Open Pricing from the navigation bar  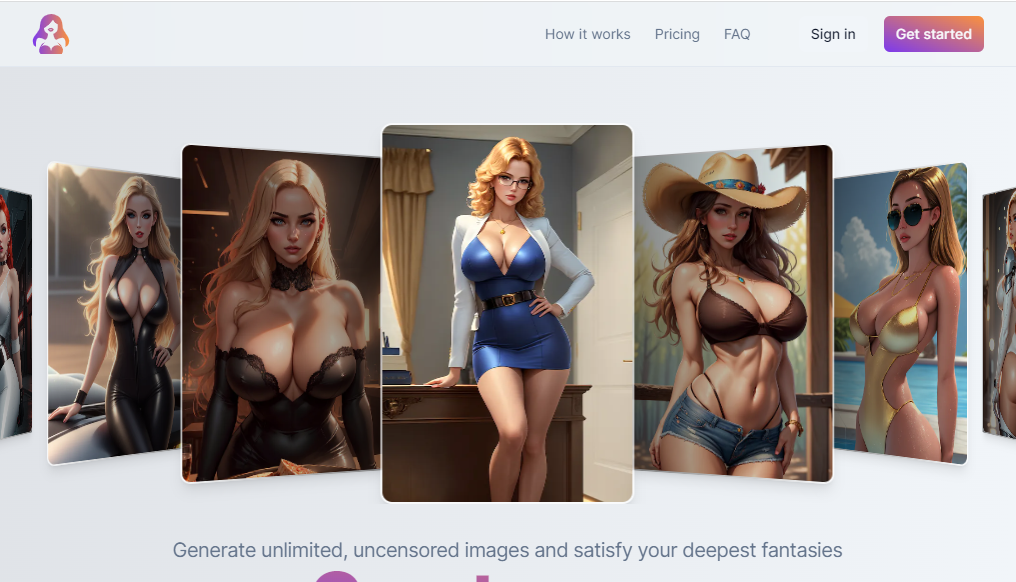(x=677, y=33)
